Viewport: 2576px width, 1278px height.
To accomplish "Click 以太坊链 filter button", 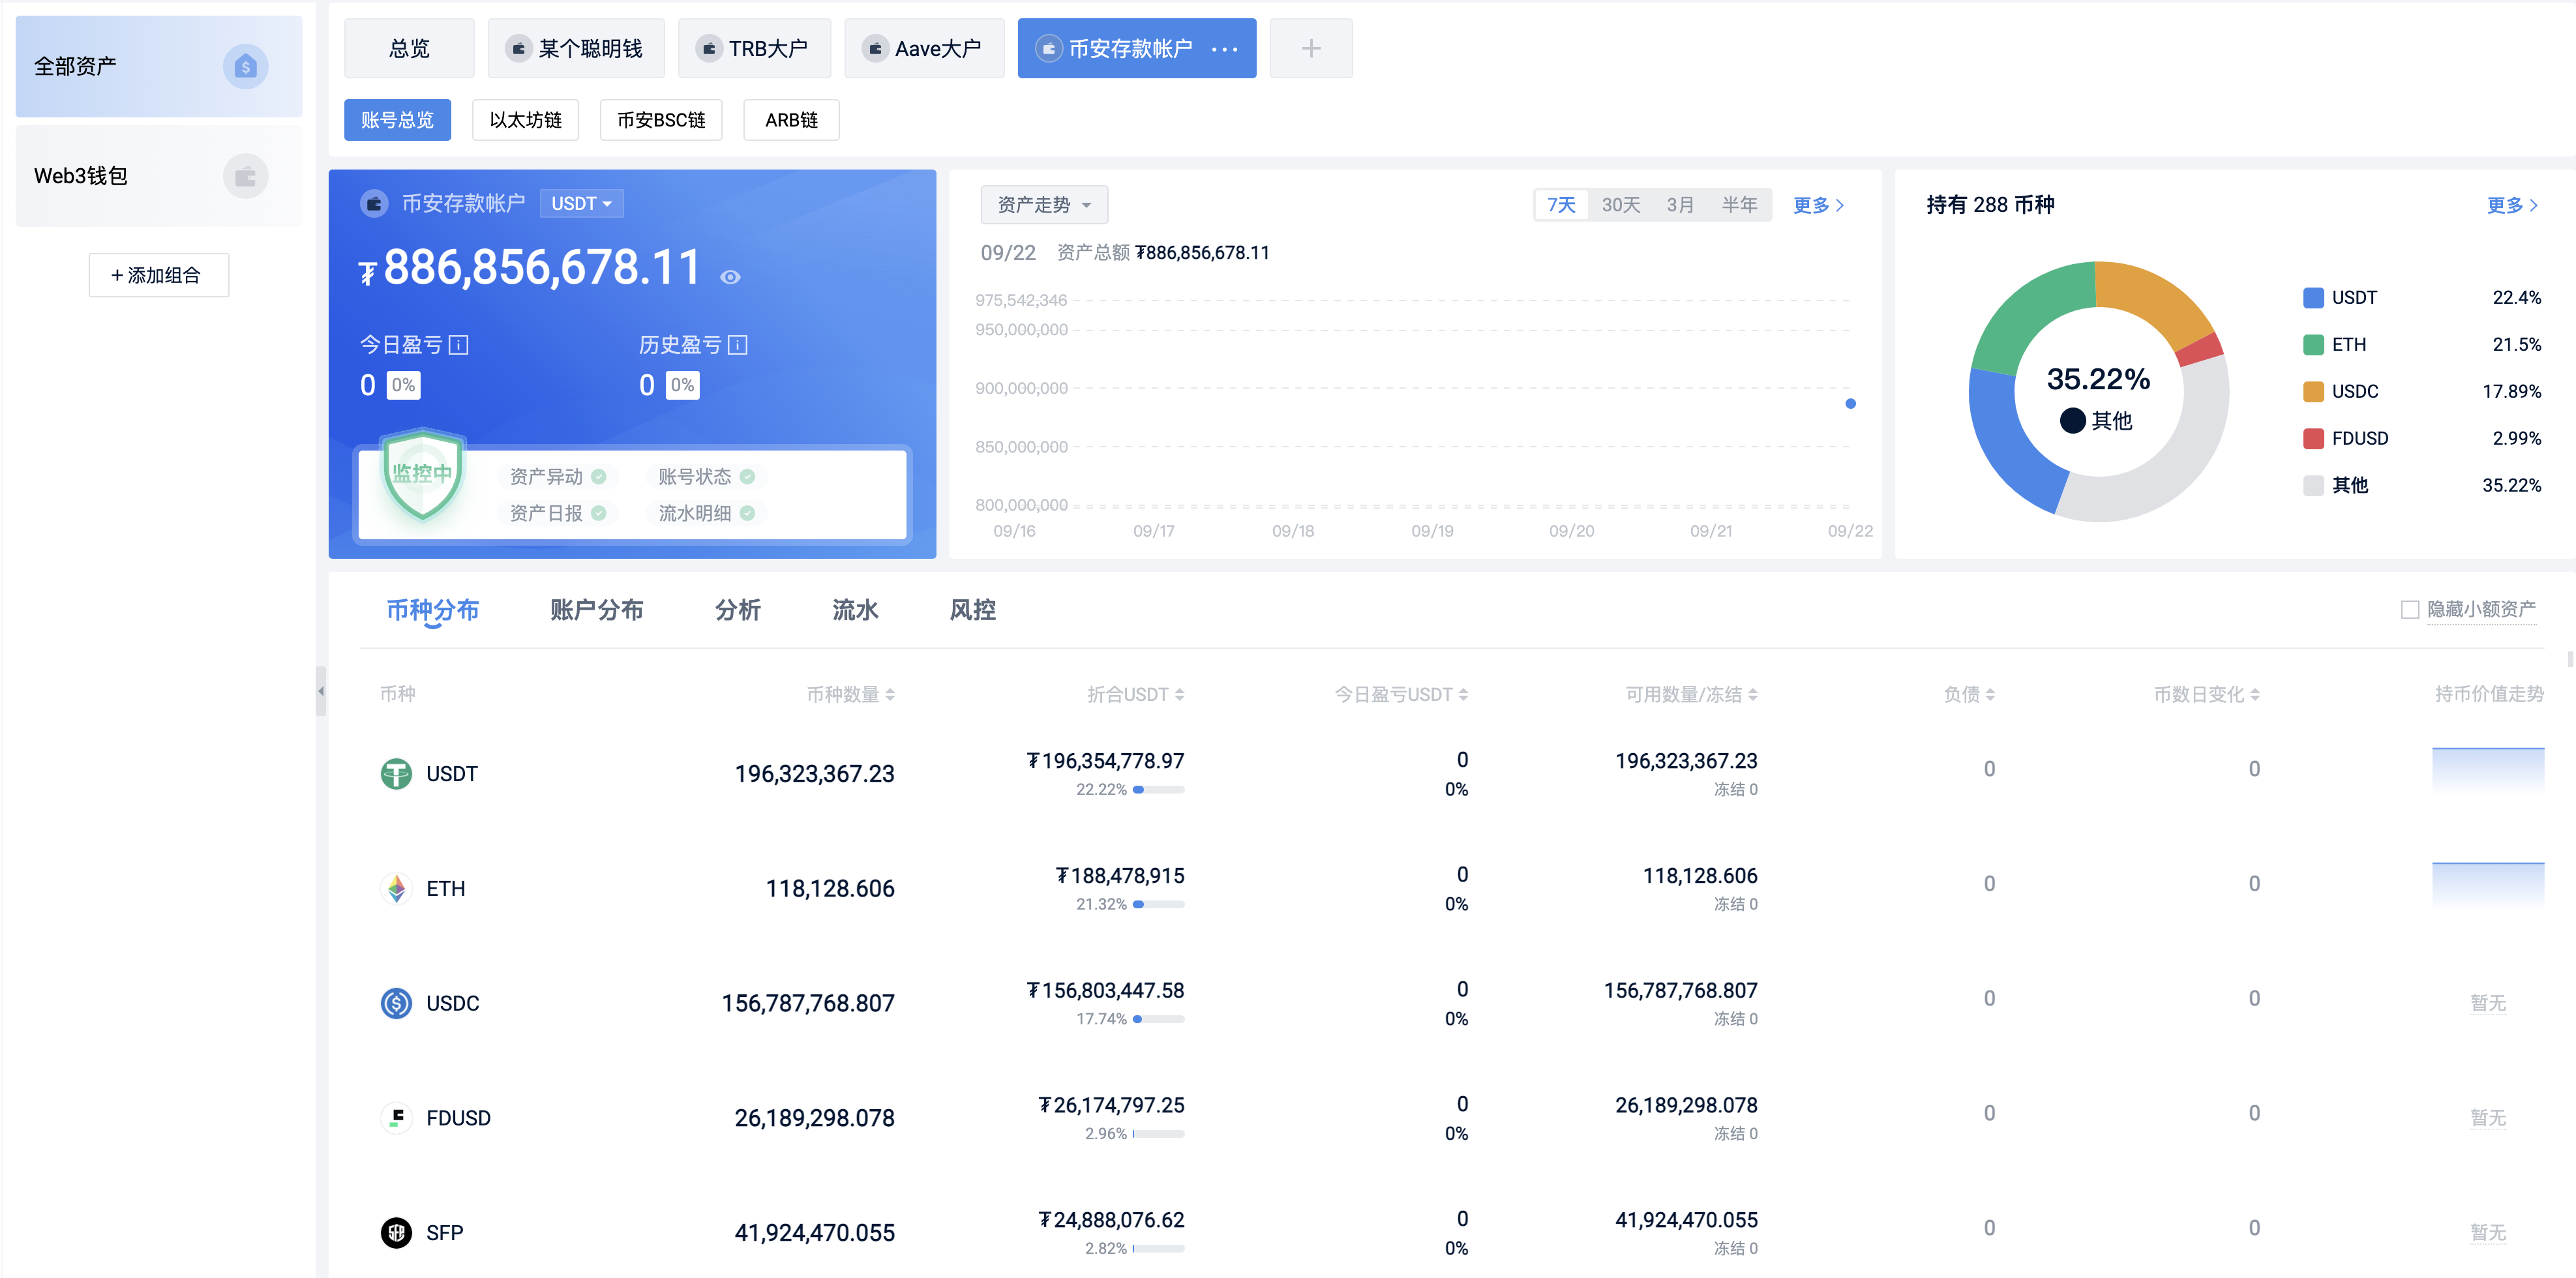I will [x=525, y=120].
